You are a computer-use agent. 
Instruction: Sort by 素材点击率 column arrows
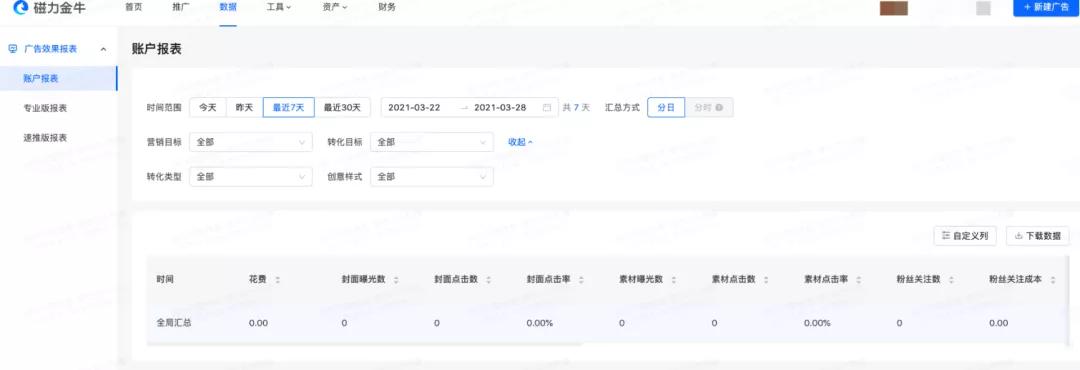(x=858, y=280)
